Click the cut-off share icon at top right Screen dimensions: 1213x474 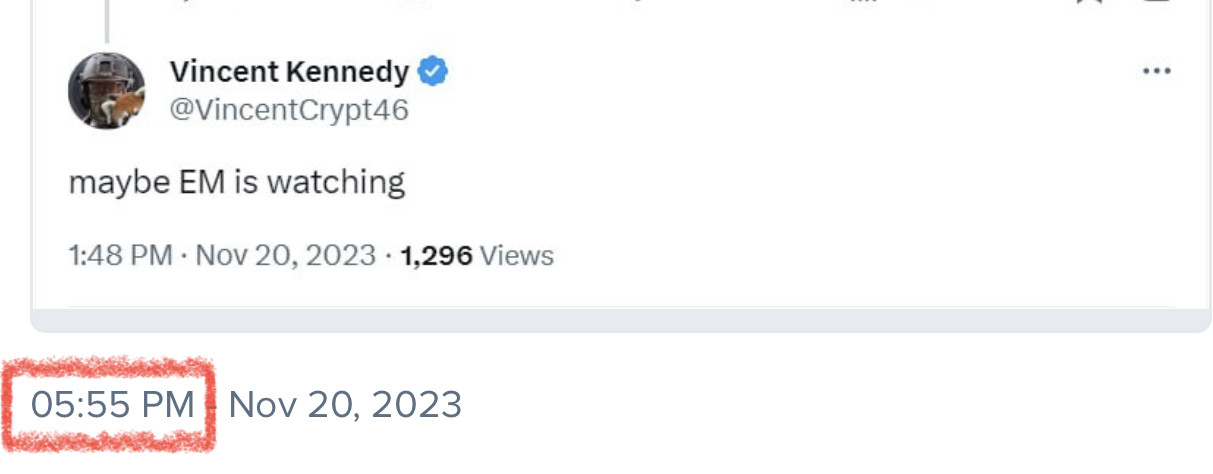[1156, 2]
